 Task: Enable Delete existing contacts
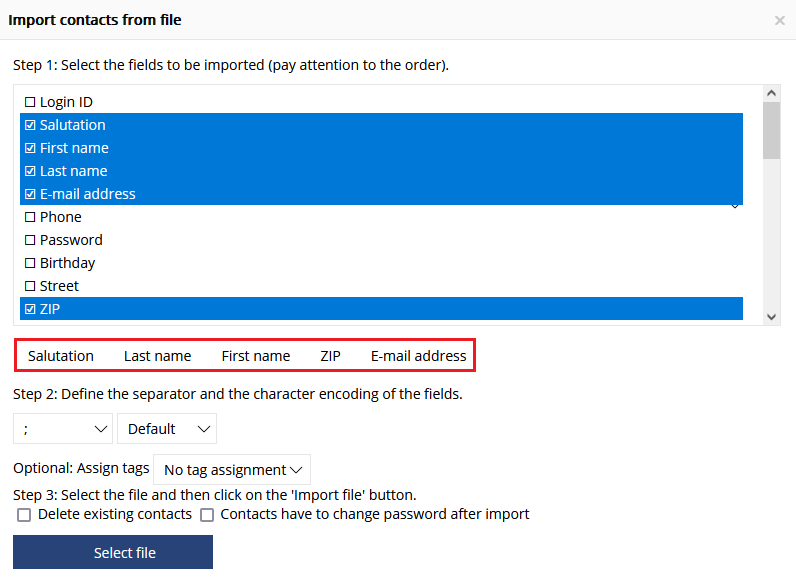pyautogui.click(x=24, y=515)
